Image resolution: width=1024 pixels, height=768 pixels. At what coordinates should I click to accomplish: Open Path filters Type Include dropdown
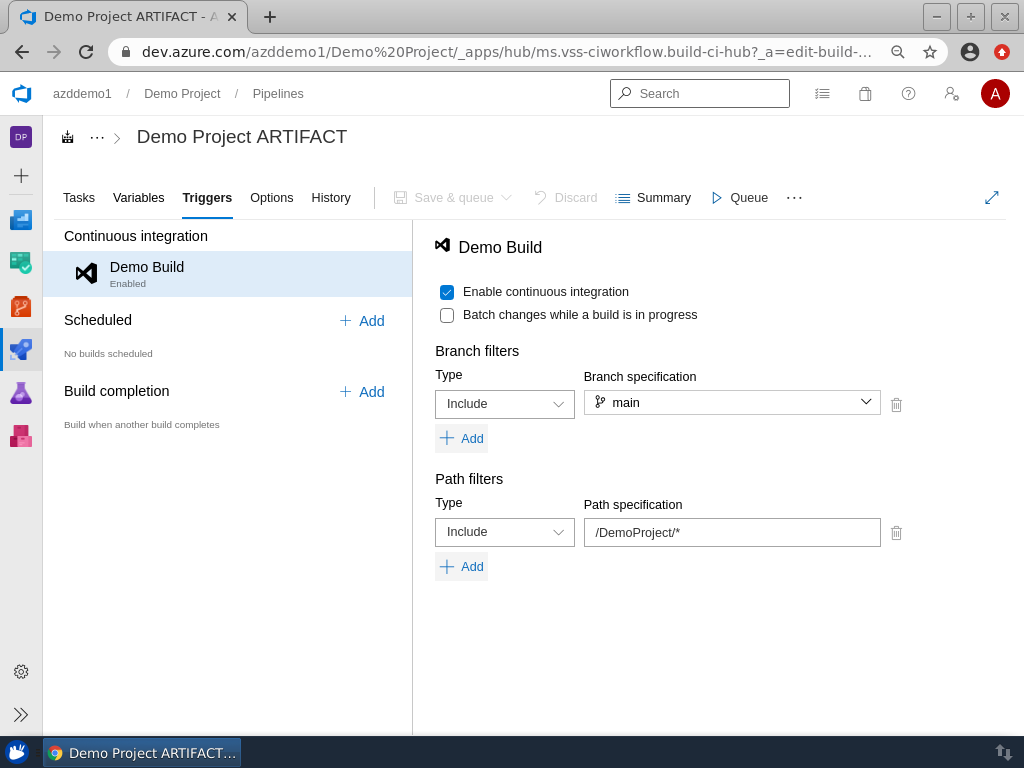(505, 532)
